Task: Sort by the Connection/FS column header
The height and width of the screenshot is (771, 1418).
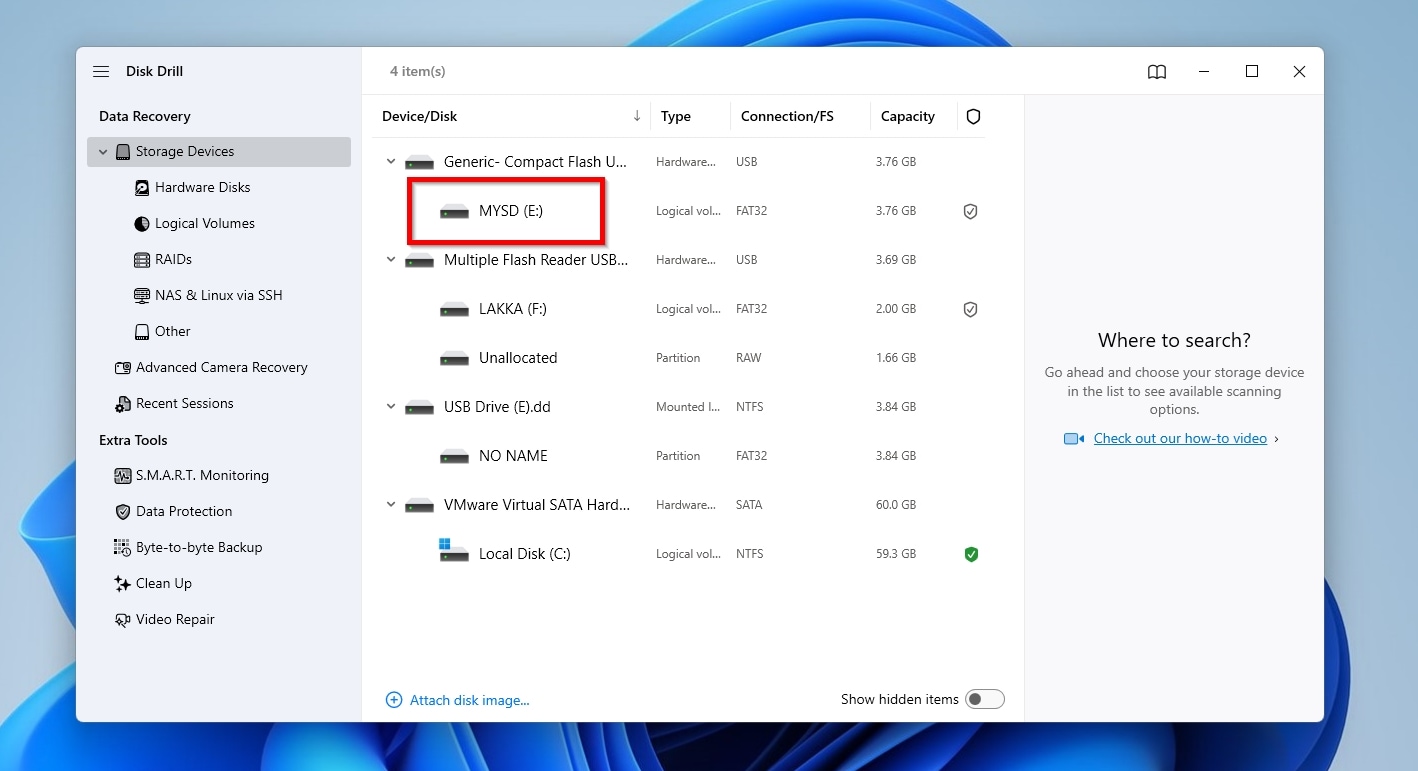Action: [787, 117]
